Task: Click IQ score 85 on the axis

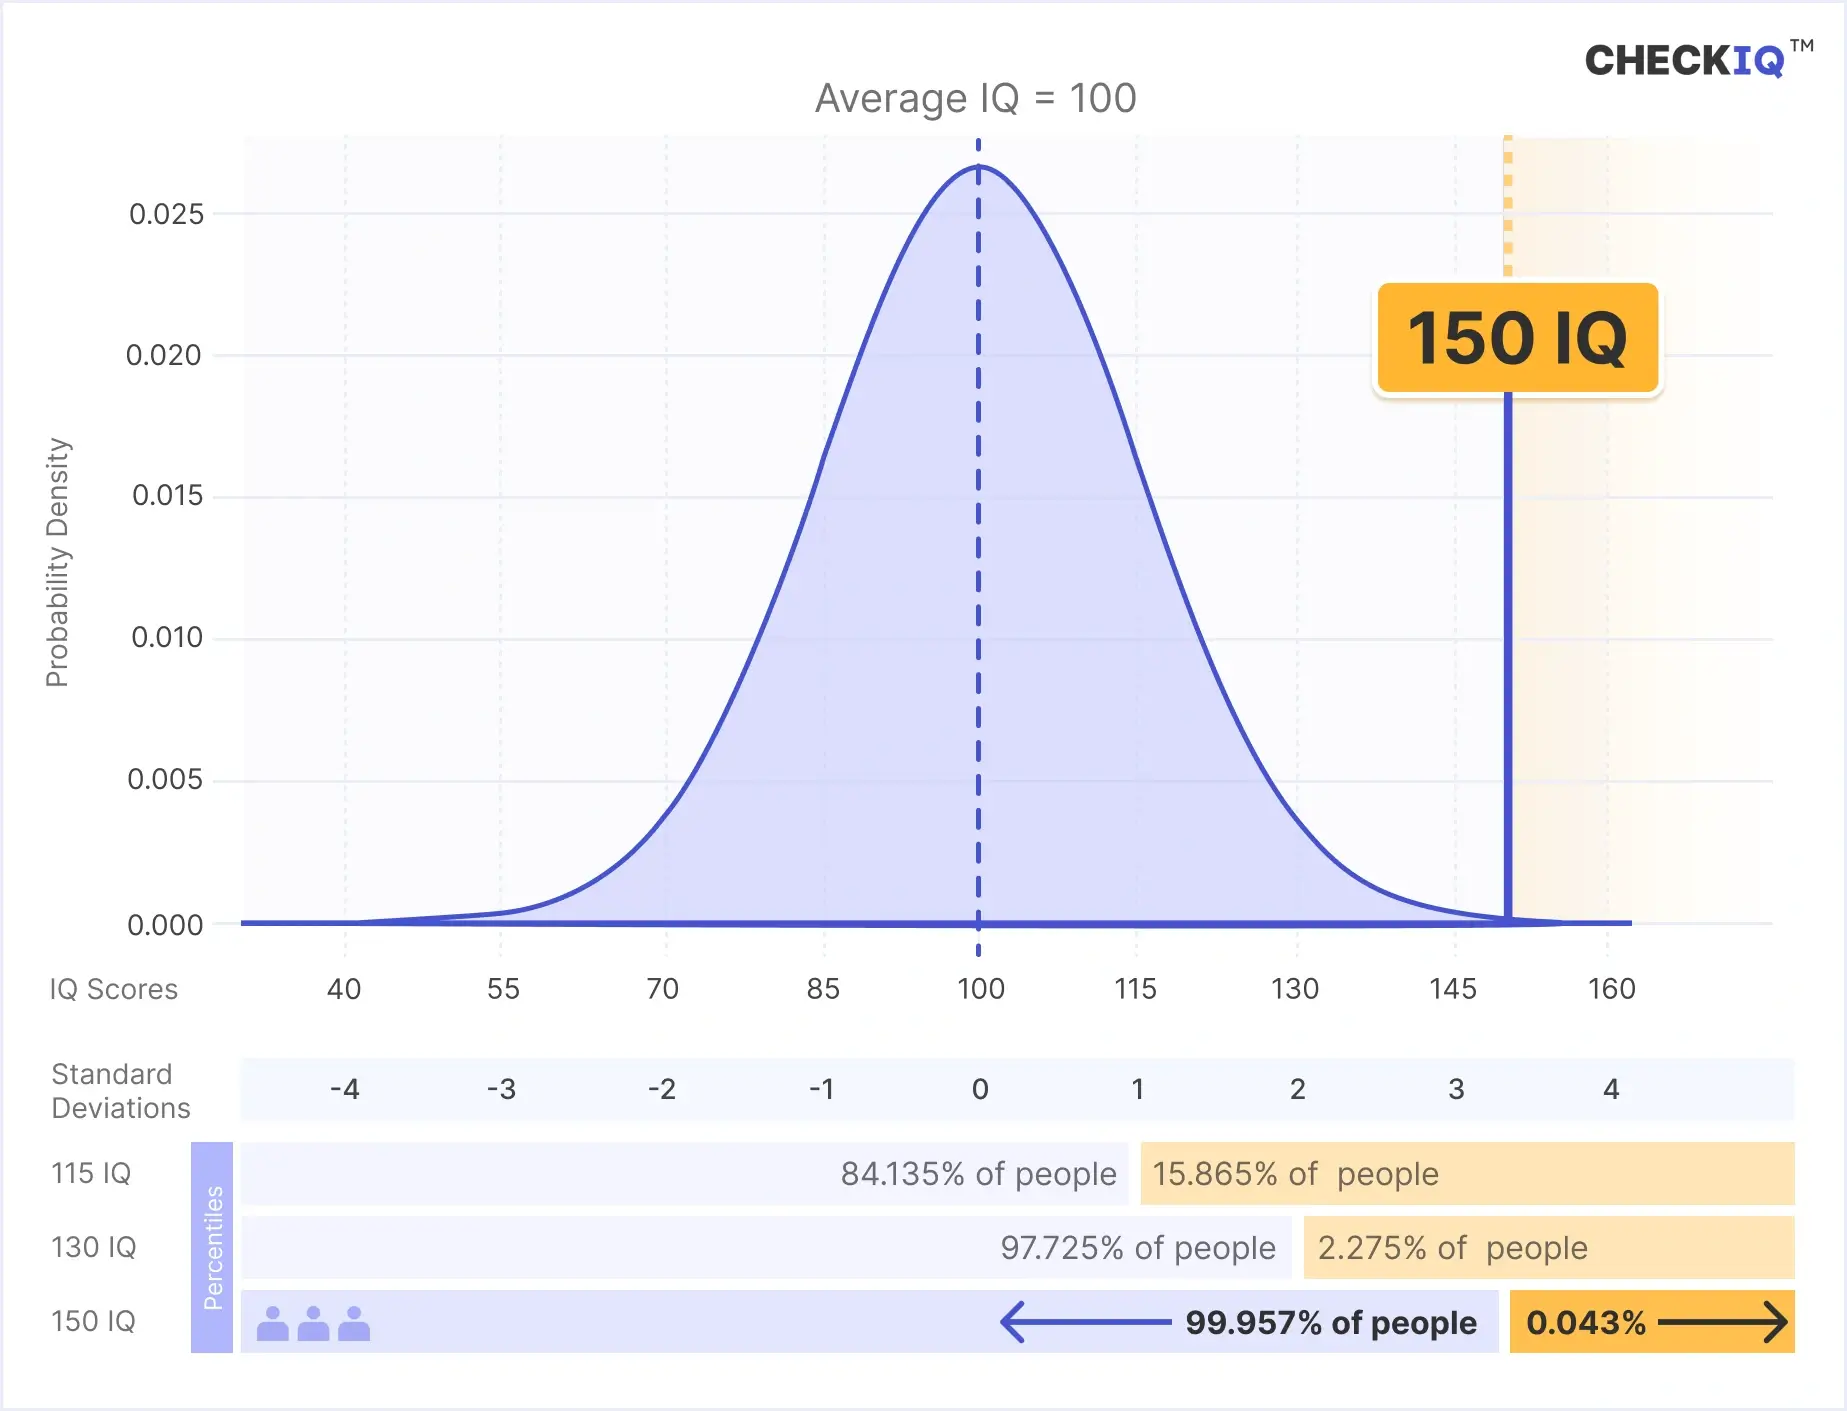Action: pyautogui.click(x=823, y=989)
